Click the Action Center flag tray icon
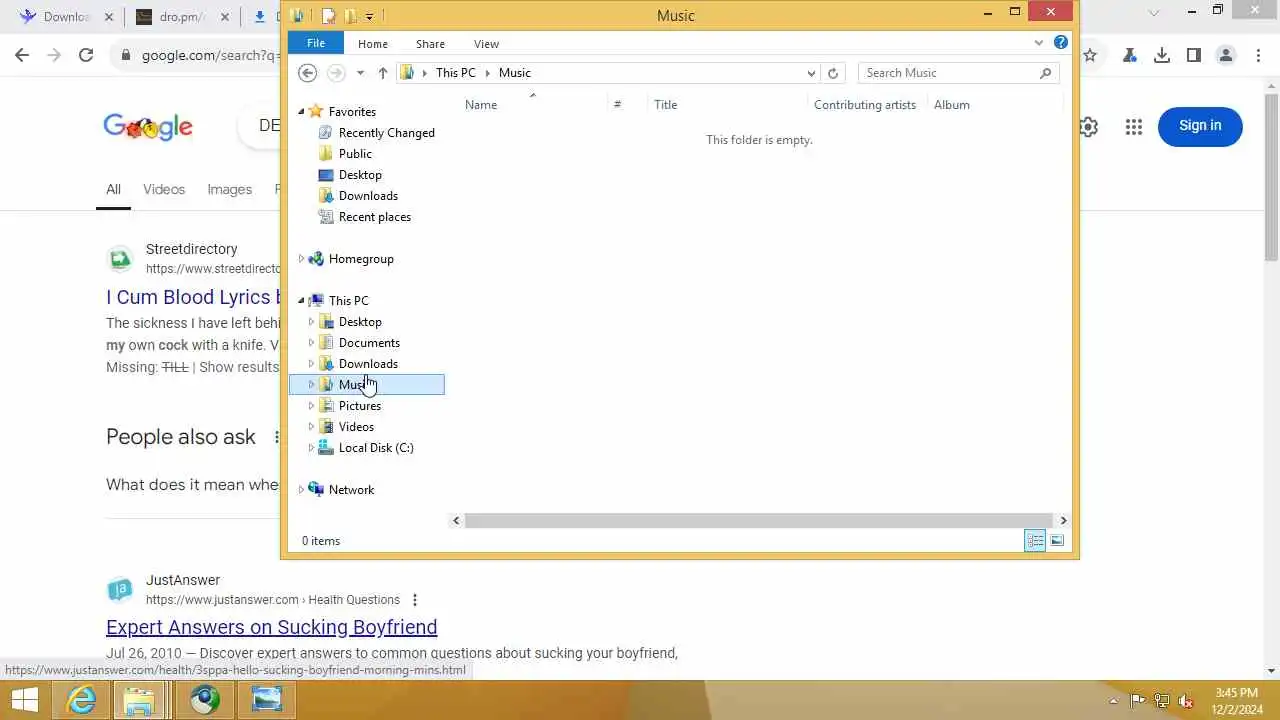The image size is (1280, 720). click(1138, 701)
